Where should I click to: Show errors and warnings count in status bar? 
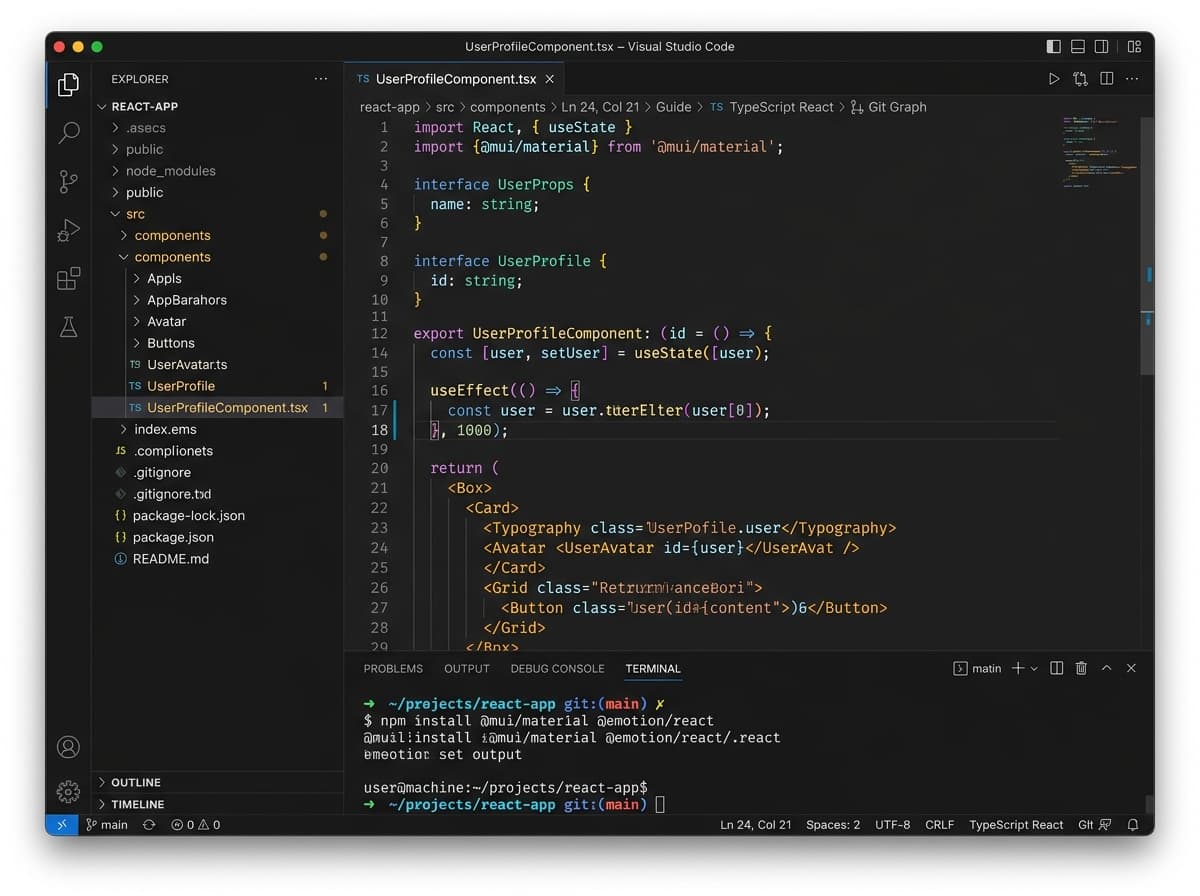tap(196, 825)
